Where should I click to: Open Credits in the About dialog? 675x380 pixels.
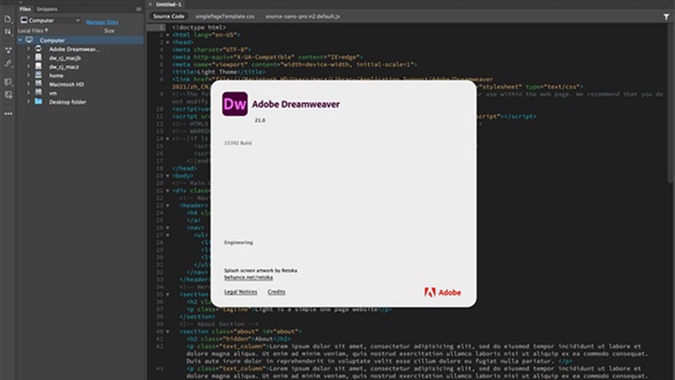click(x=276, y=292)
